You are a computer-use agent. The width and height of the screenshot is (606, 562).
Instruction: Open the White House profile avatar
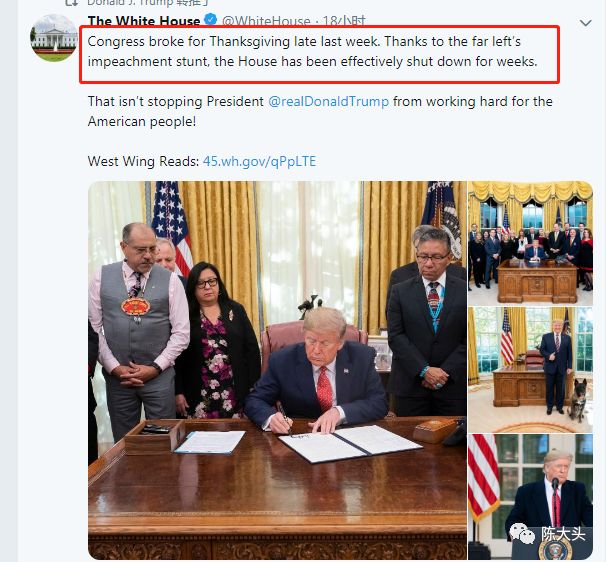(54, 38)
